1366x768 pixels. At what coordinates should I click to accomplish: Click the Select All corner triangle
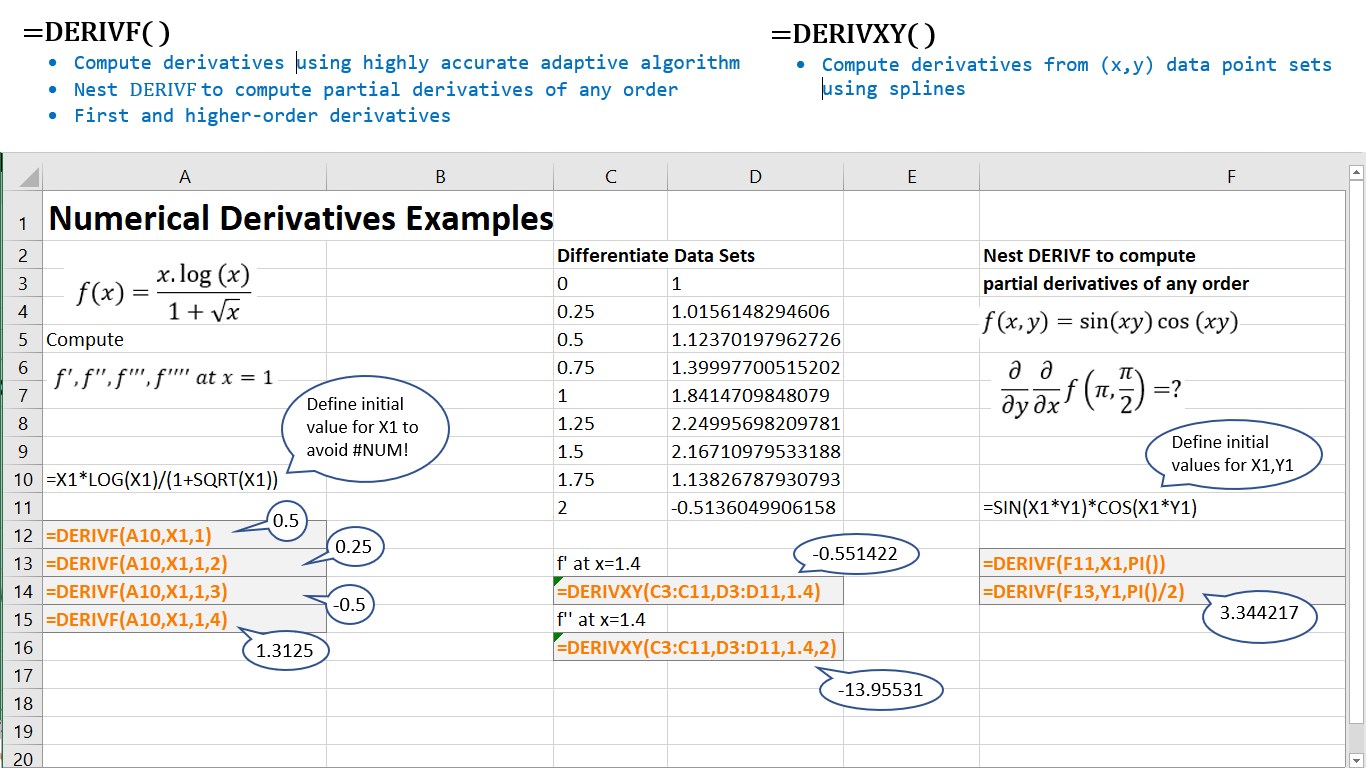coord(27,178)
